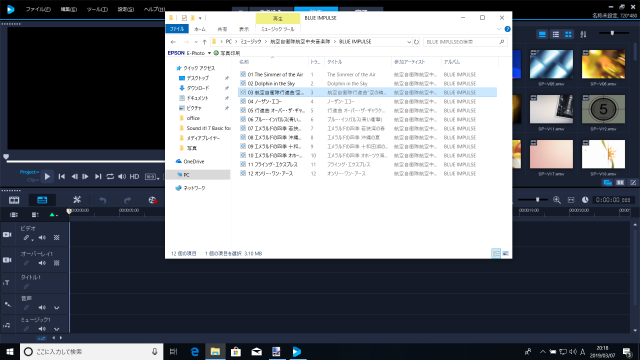Select the music 1 track note icon
Viewport: 640px width, 360px height.
(7, 325)
